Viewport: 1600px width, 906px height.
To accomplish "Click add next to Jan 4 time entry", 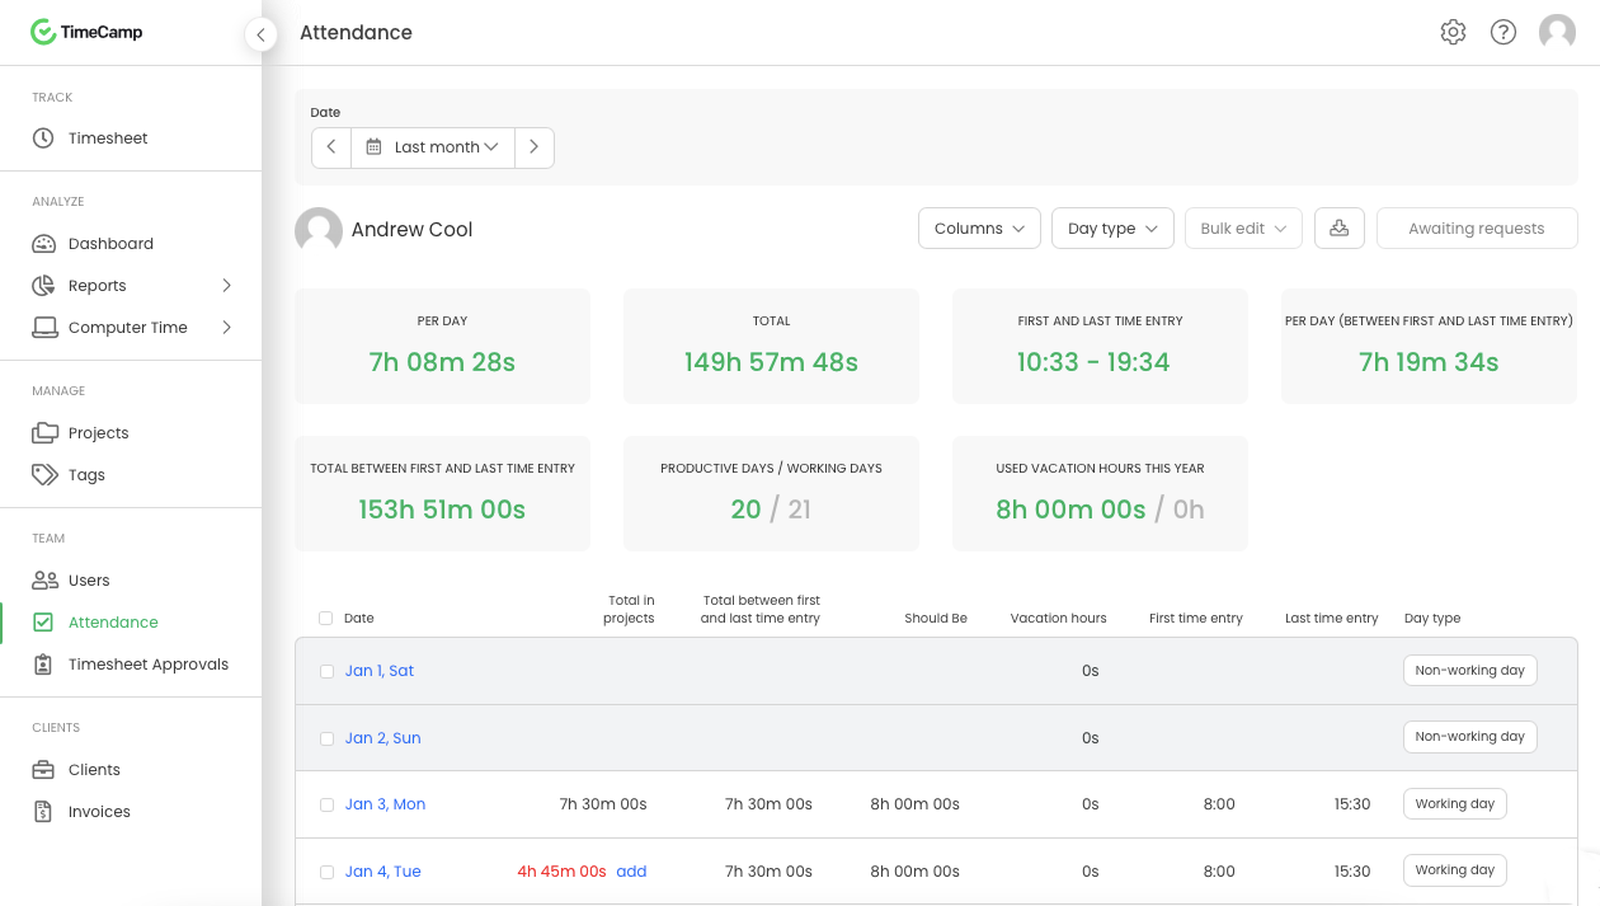I will point(631,871).
